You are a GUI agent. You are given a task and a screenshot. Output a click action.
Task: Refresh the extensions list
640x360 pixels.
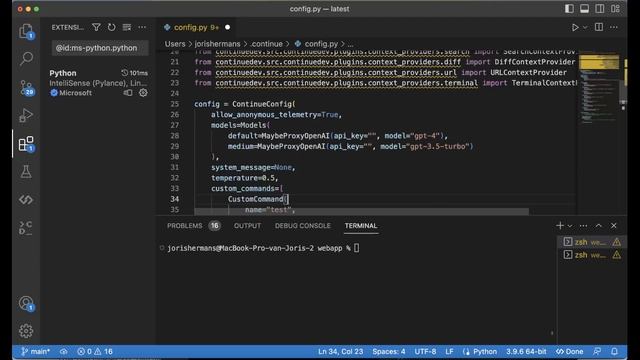pos(111,27)
